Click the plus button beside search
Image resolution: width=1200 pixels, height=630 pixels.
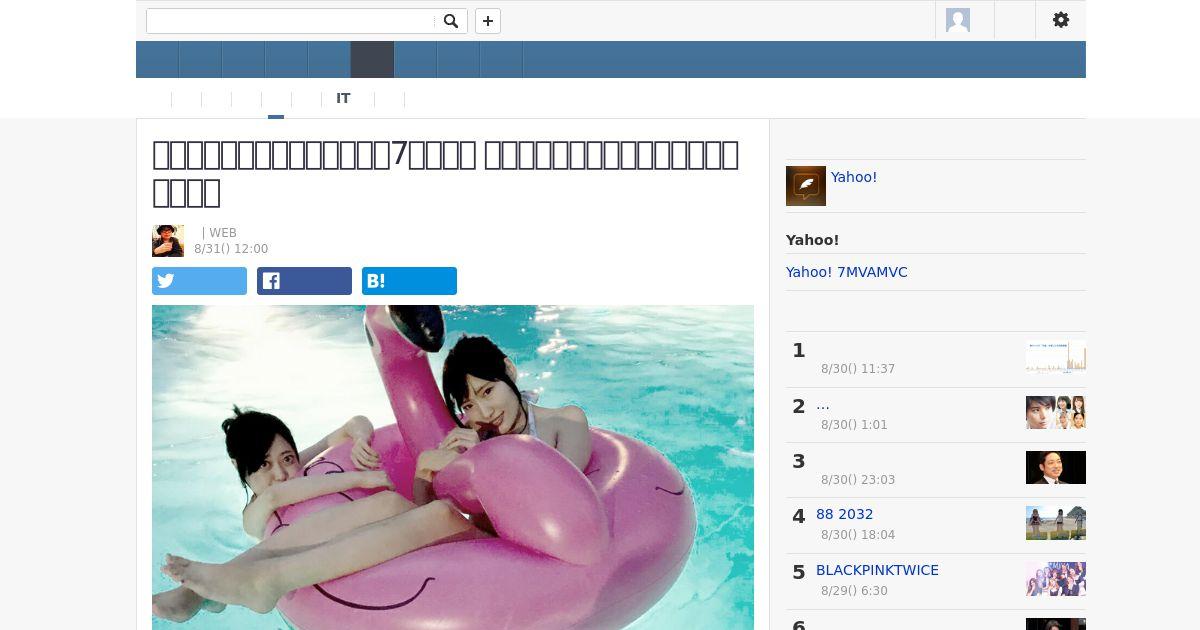488,21
